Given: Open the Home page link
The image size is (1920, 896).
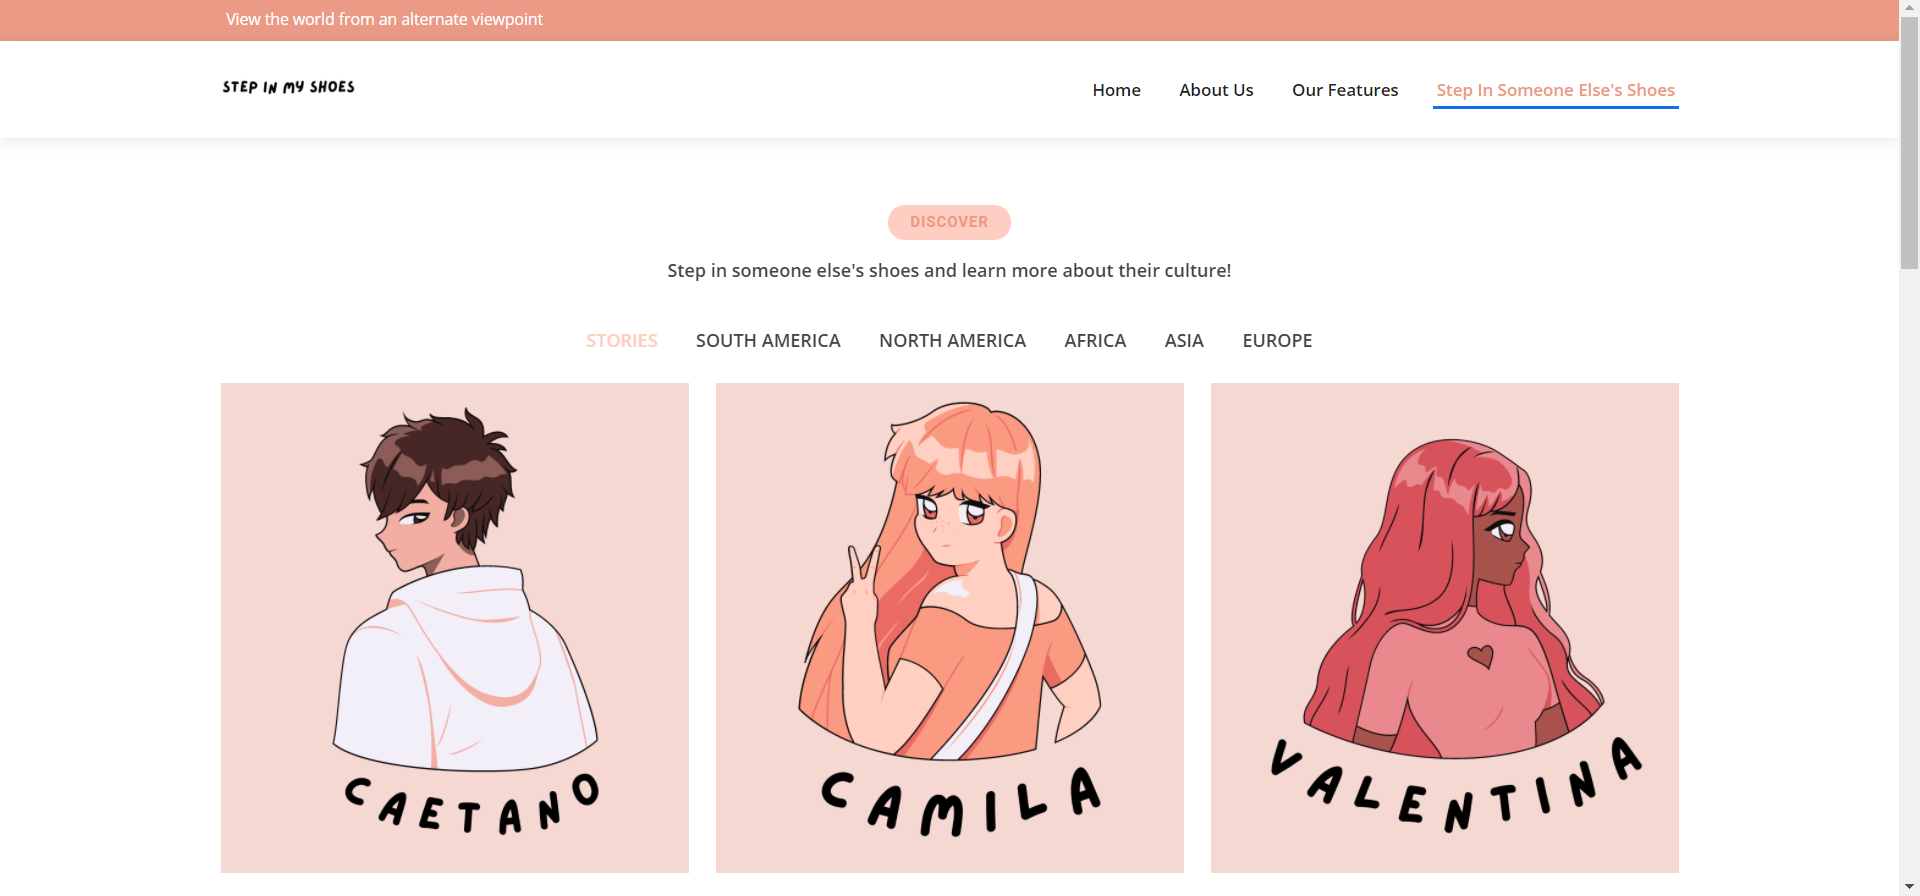Looking at the screenshot, I should point(1116,90).
